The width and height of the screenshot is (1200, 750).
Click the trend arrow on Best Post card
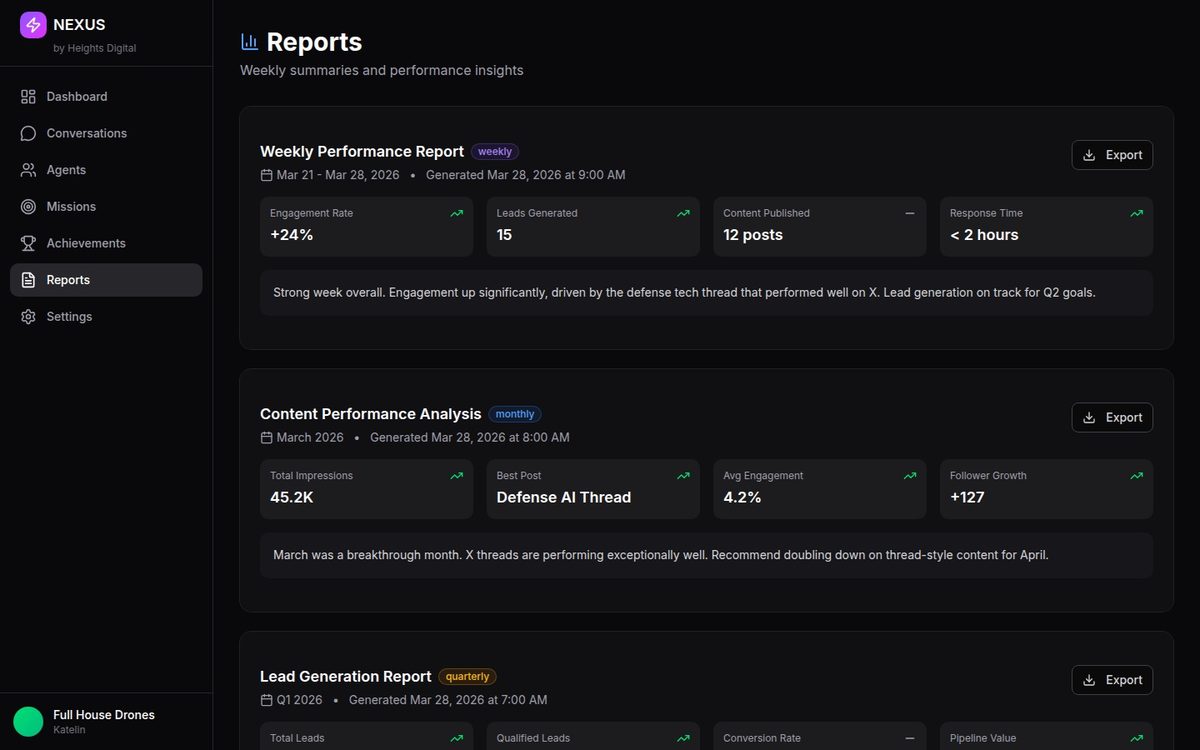pos(683,476)
